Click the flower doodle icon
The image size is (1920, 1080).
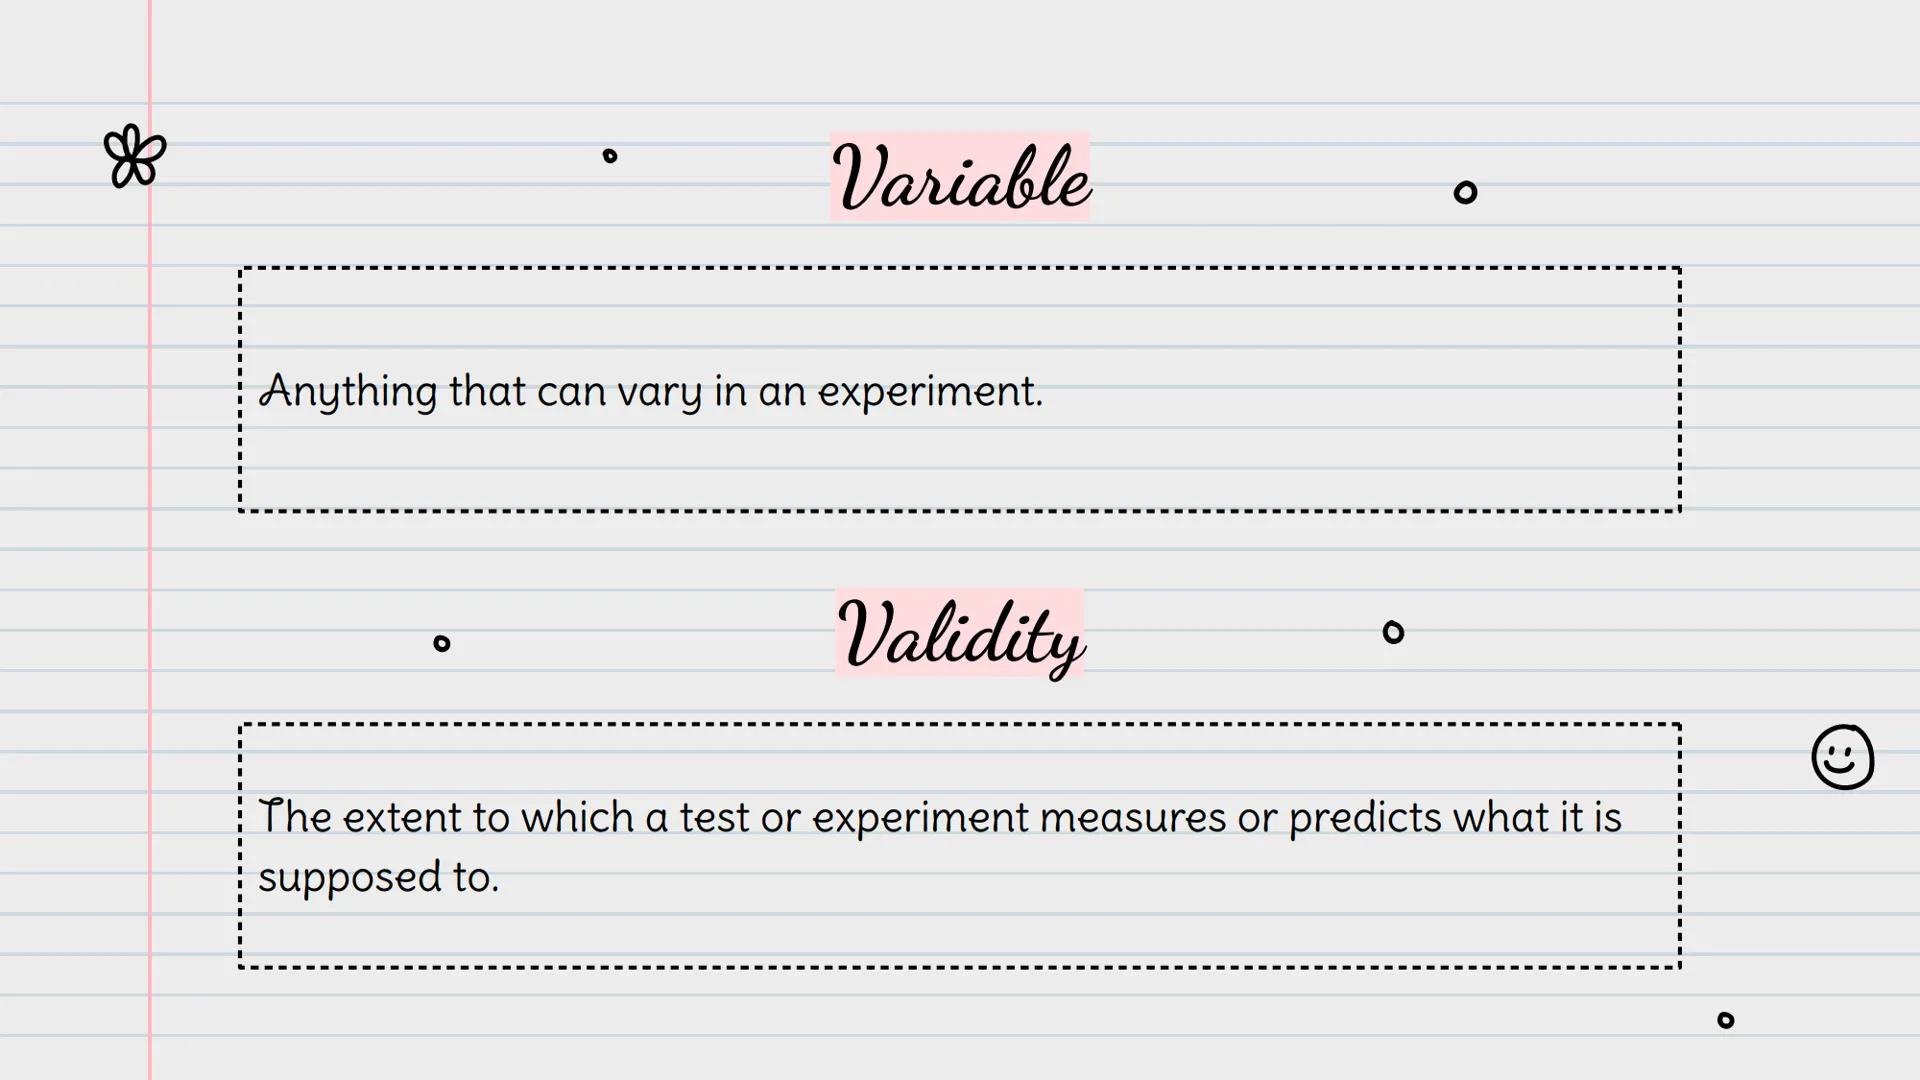click(x=135, y=156)
